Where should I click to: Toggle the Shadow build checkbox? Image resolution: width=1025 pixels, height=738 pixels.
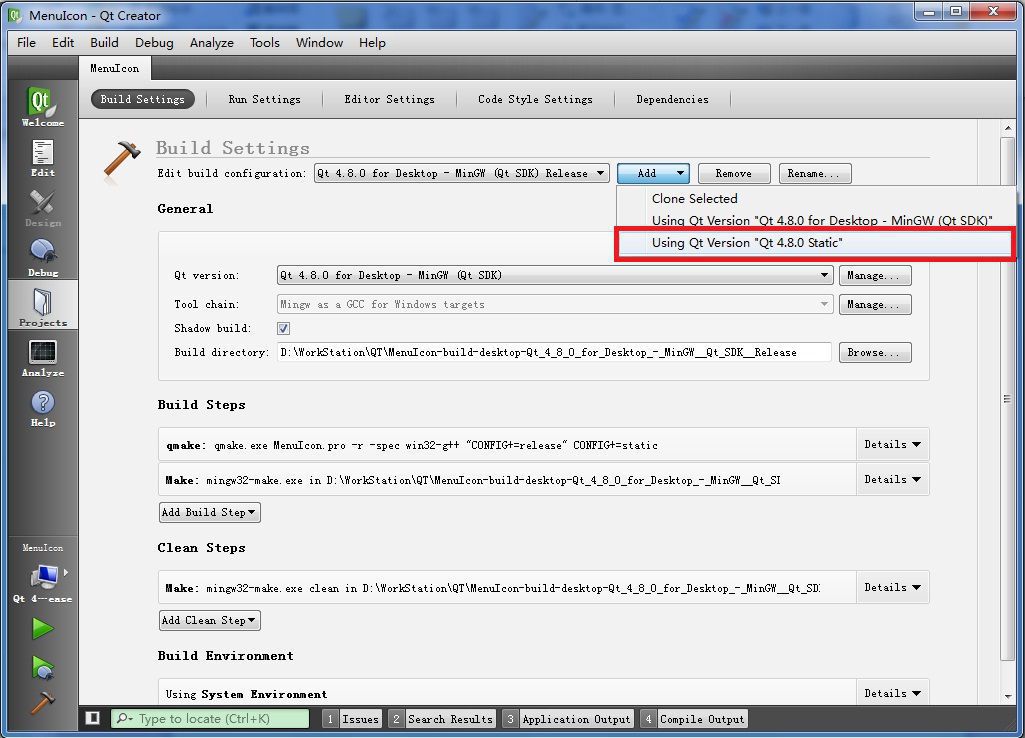(284, 328)
